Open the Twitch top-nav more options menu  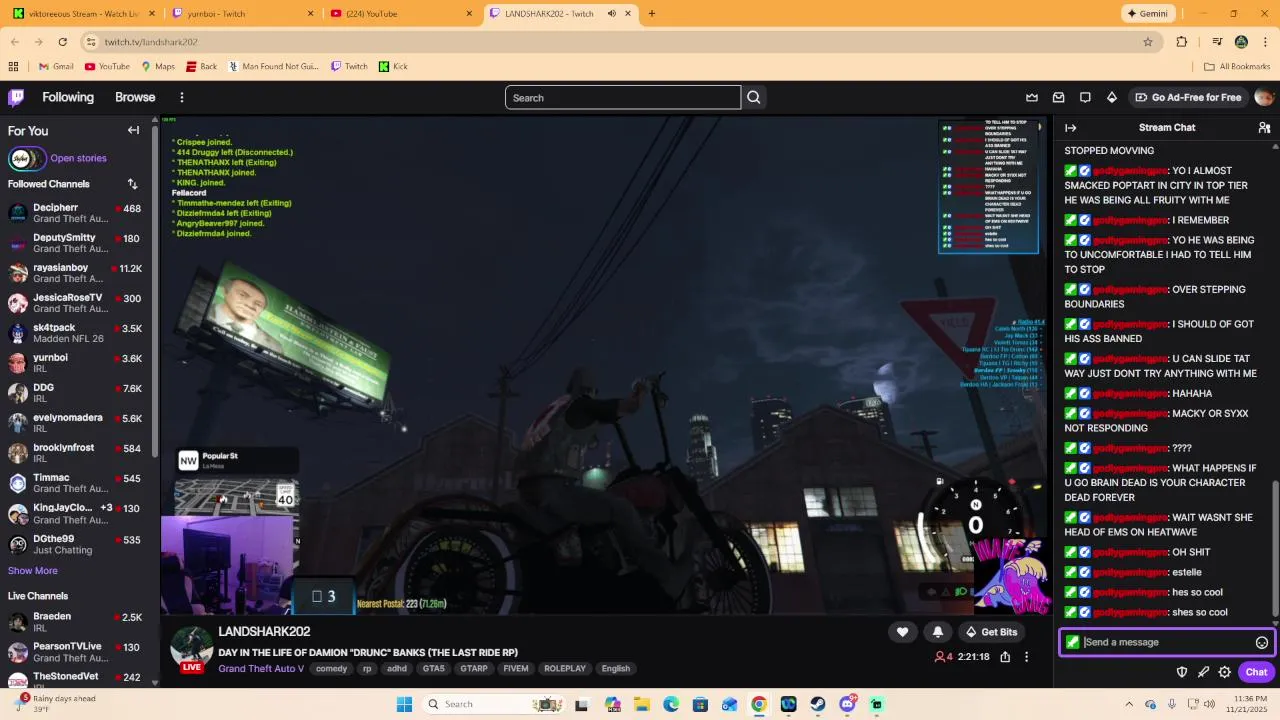(182, 97)
